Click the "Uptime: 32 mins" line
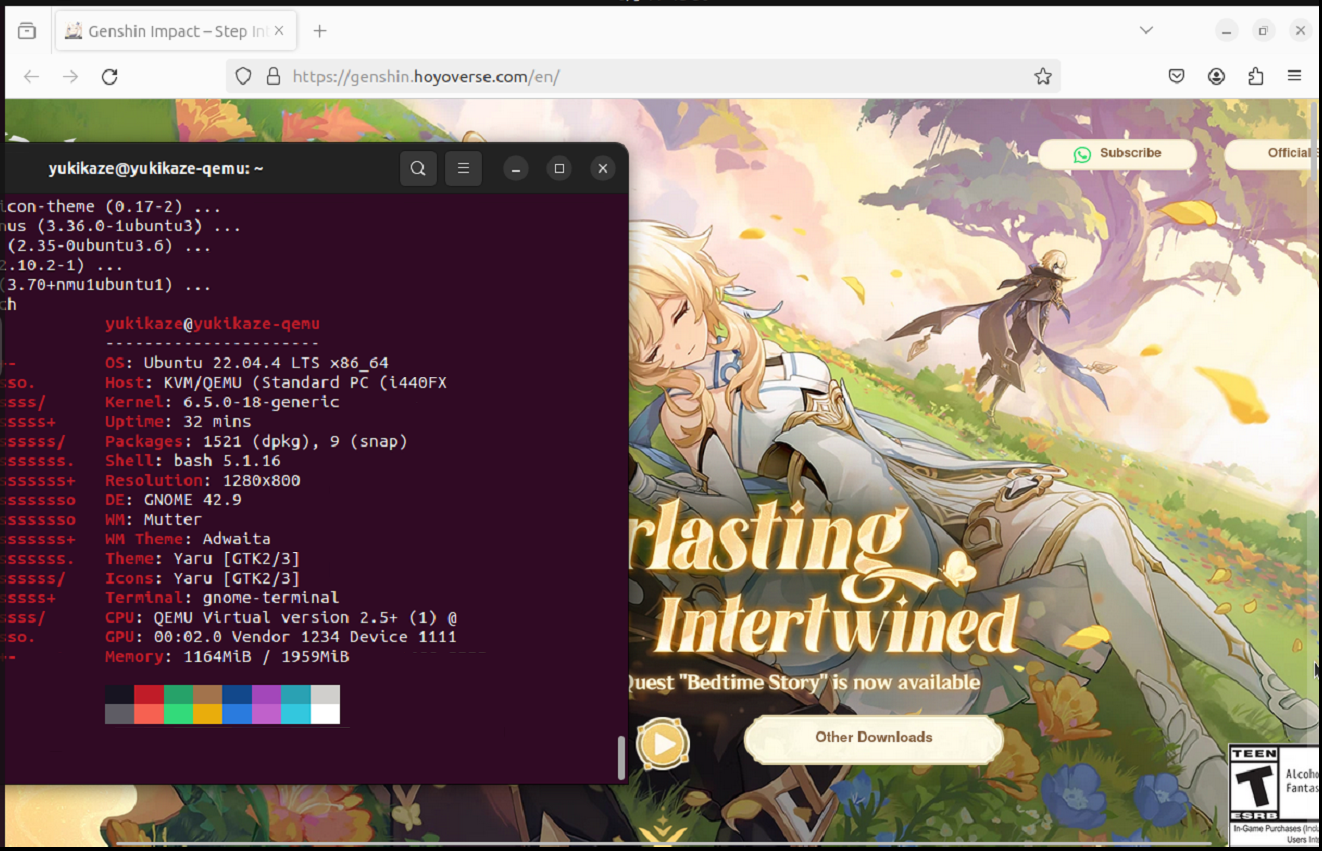This screenshot has width=1322, height=851. click(x=178, y=422)
